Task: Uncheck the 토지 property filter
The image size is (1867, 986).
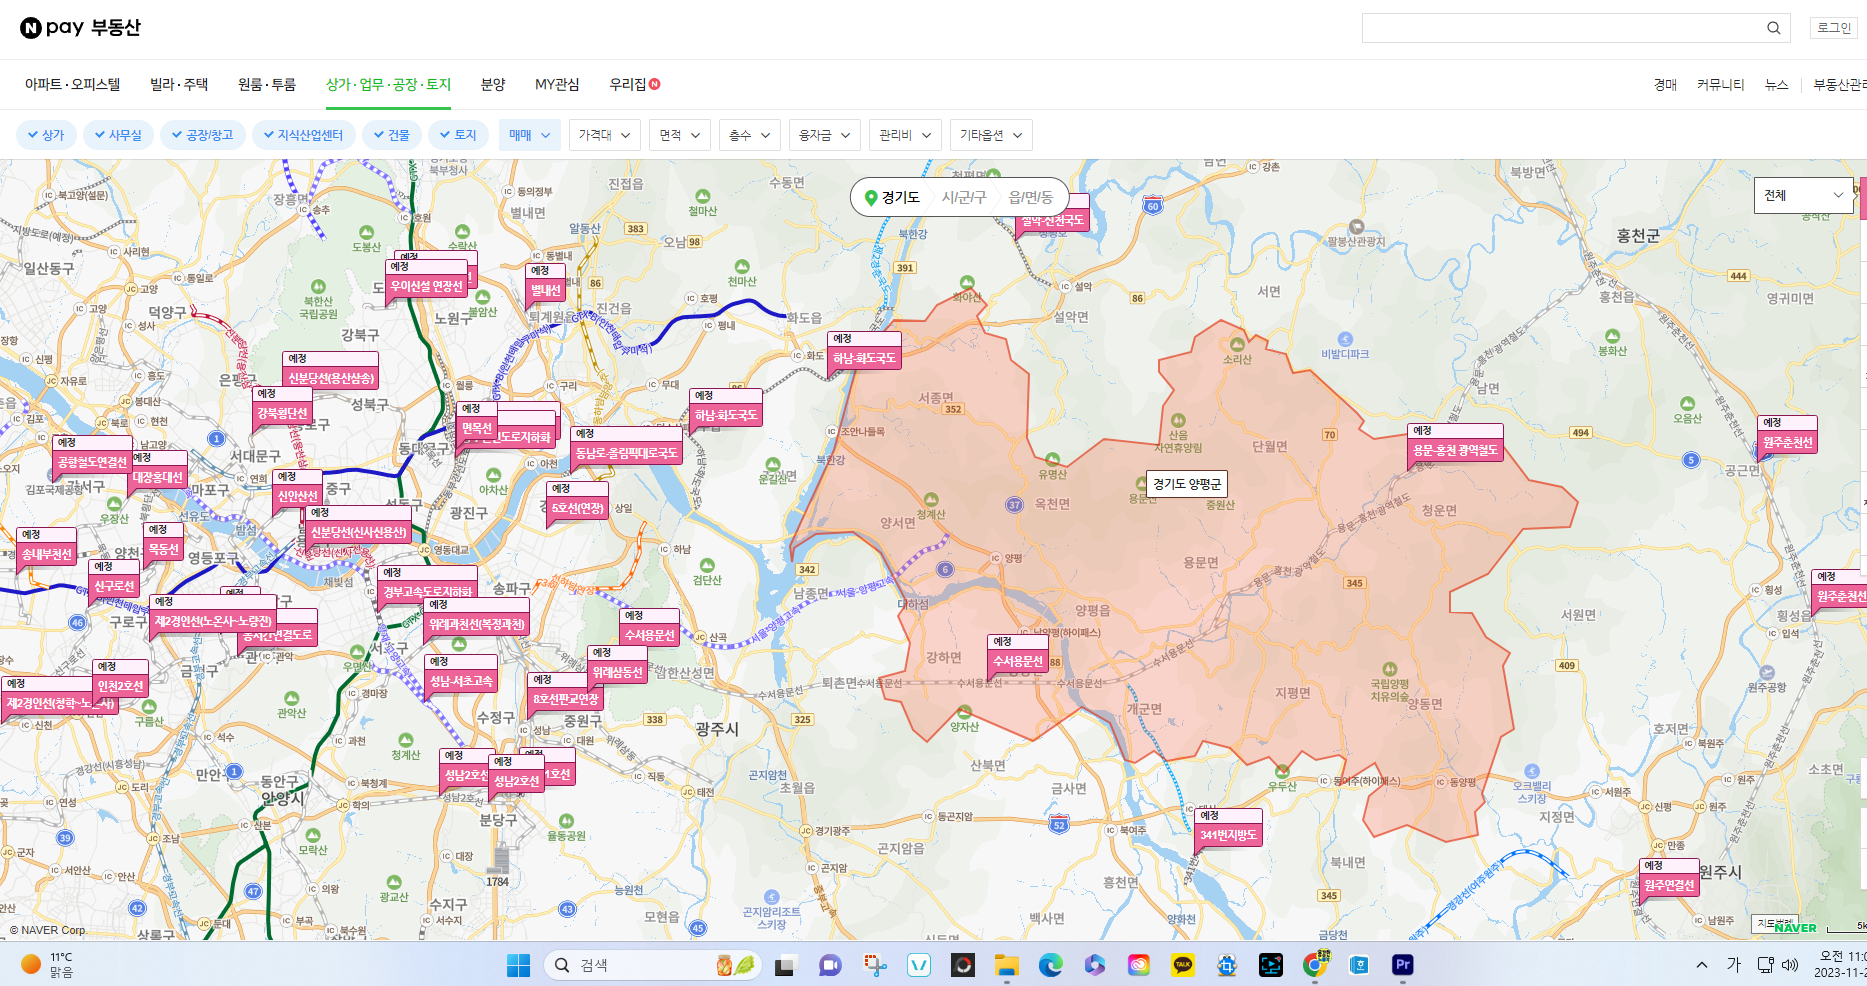Action: 458,135
